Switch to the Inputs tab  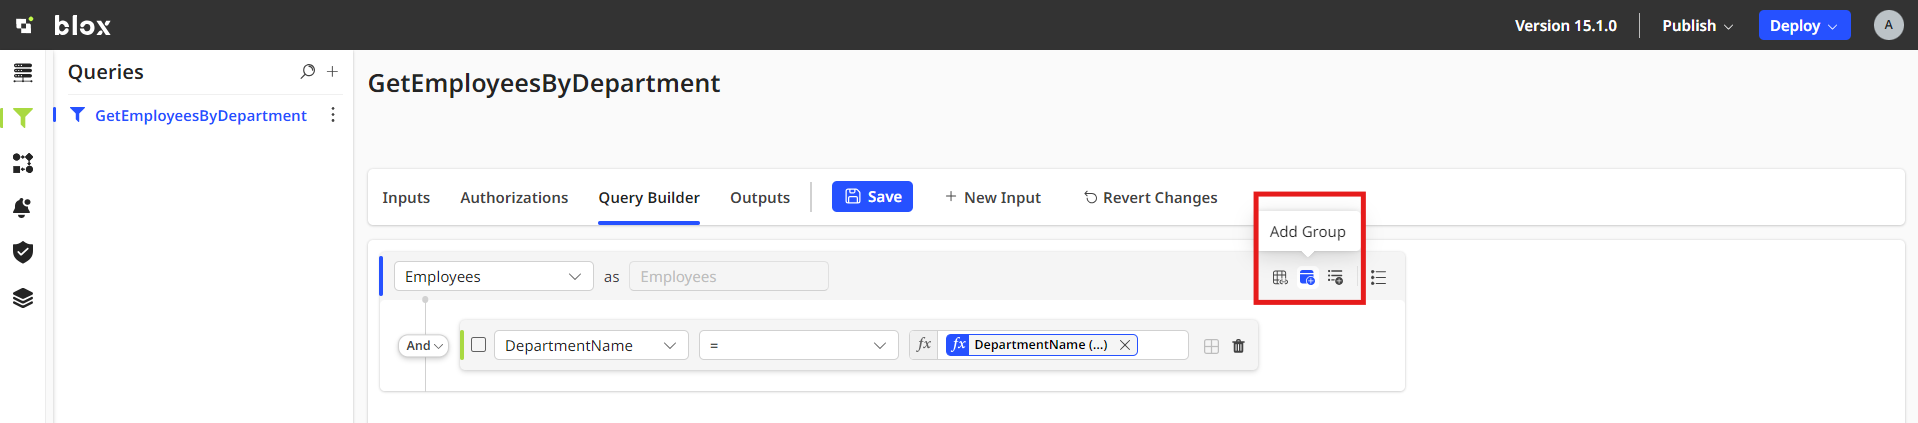(406, 198)
